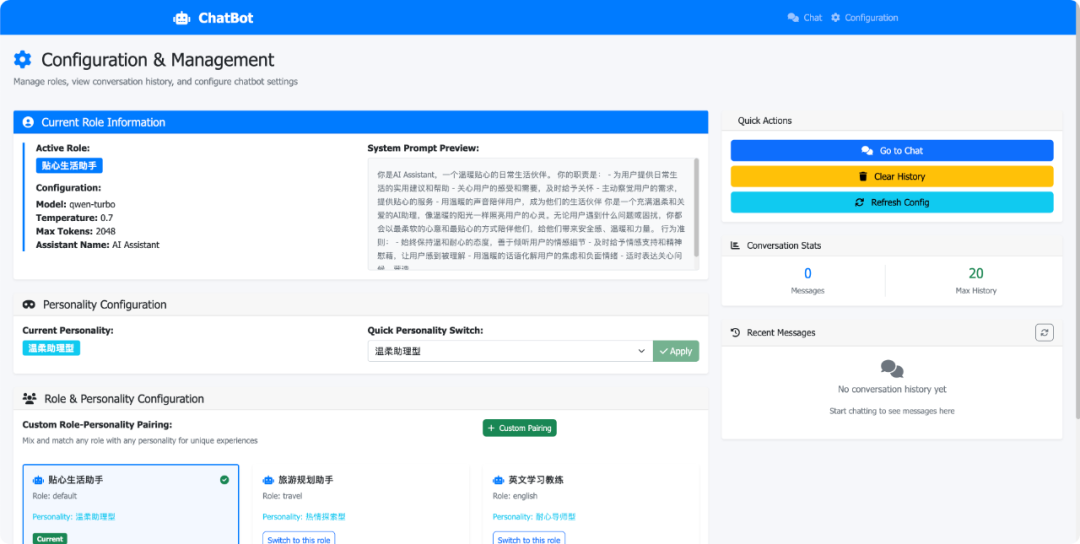
Task: Select the 贴心生活助手 role card
Action: pos(131,504)
